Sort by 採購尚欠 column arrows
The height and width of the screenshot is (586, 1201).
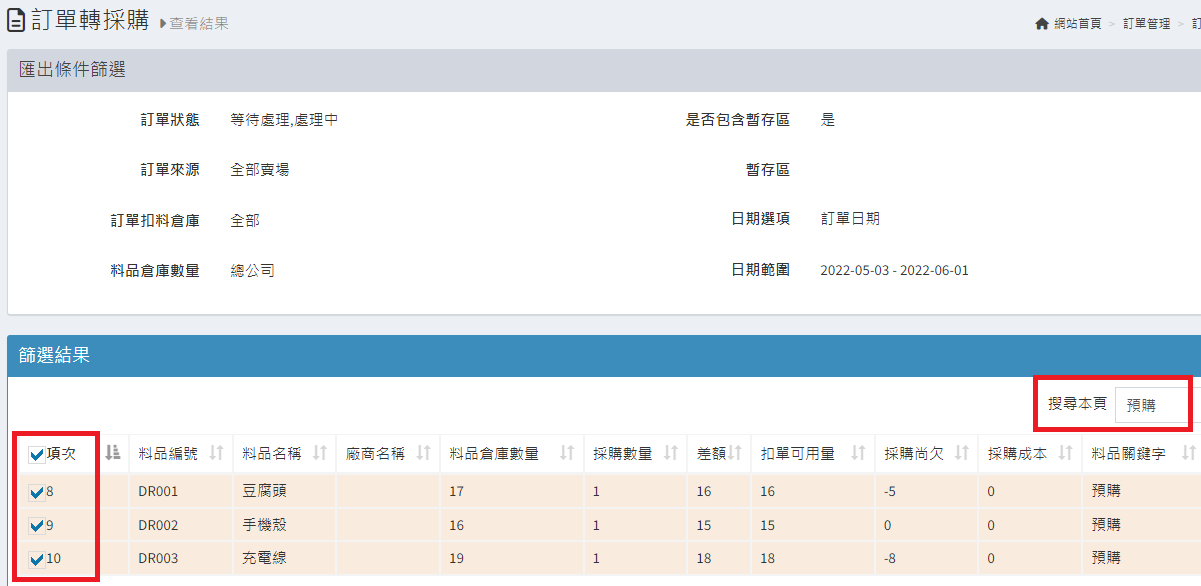click(961, 453)
